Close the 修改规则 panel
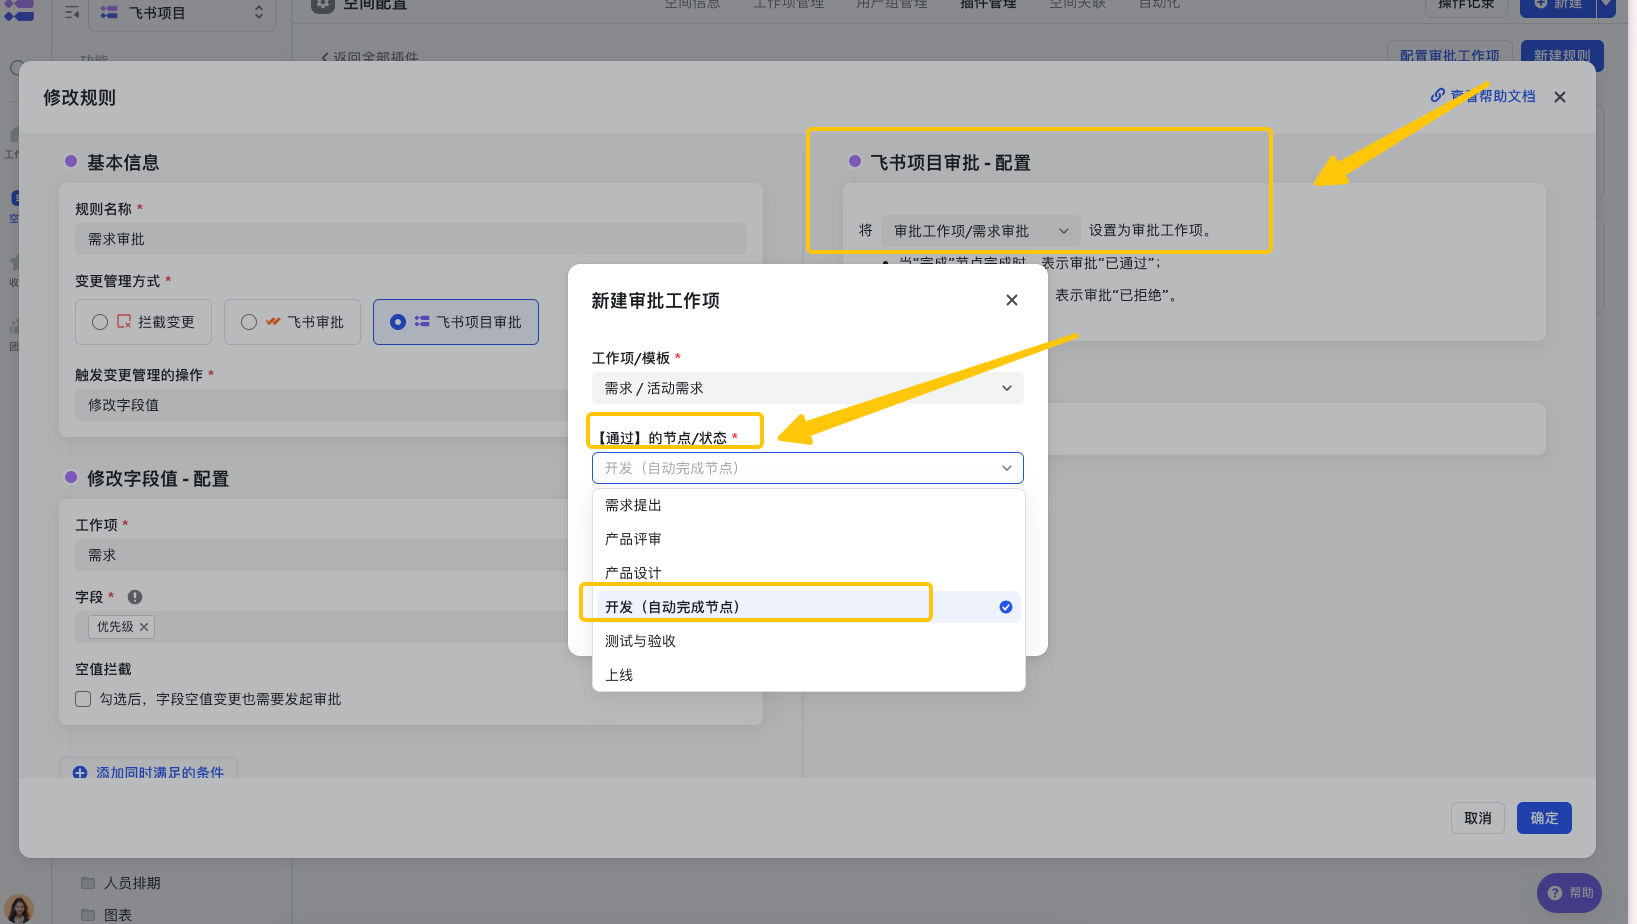This screenshot has width=1637, height=924. 1560,97
